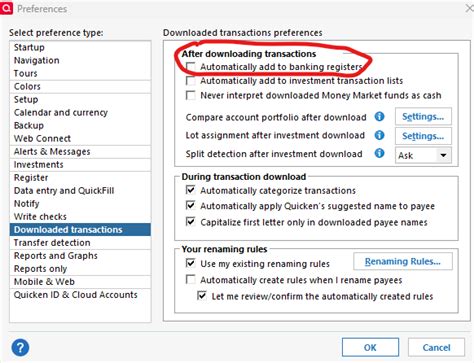This screenshot has height=363, width=474.
Task: Select Reports only preferences
Action: click(x=80, y=268)
